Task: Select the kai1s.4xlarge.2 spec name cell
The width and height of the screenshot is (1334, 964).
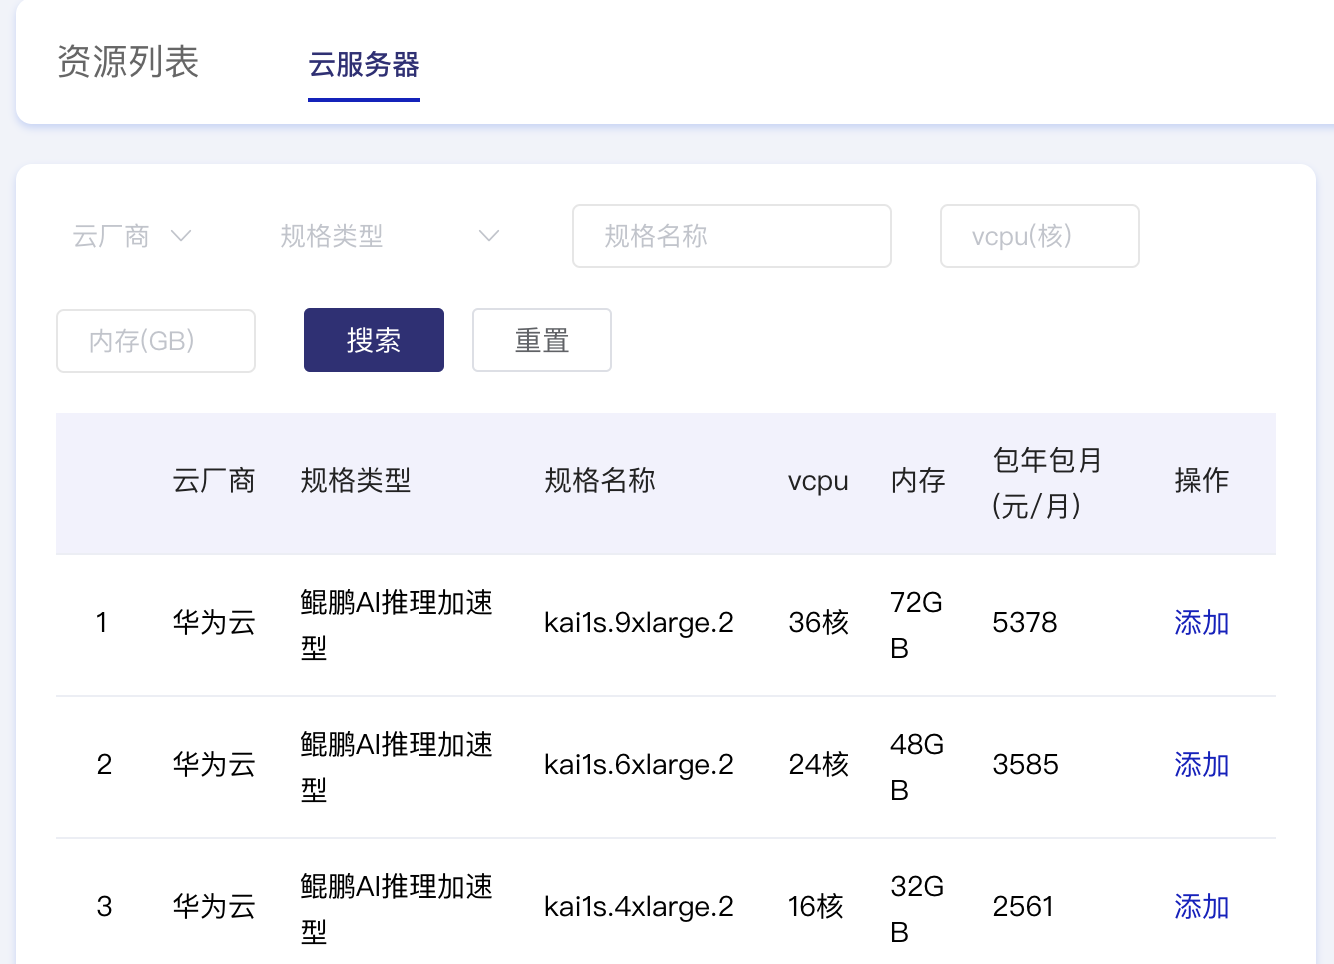Action: tap(639, 907)
